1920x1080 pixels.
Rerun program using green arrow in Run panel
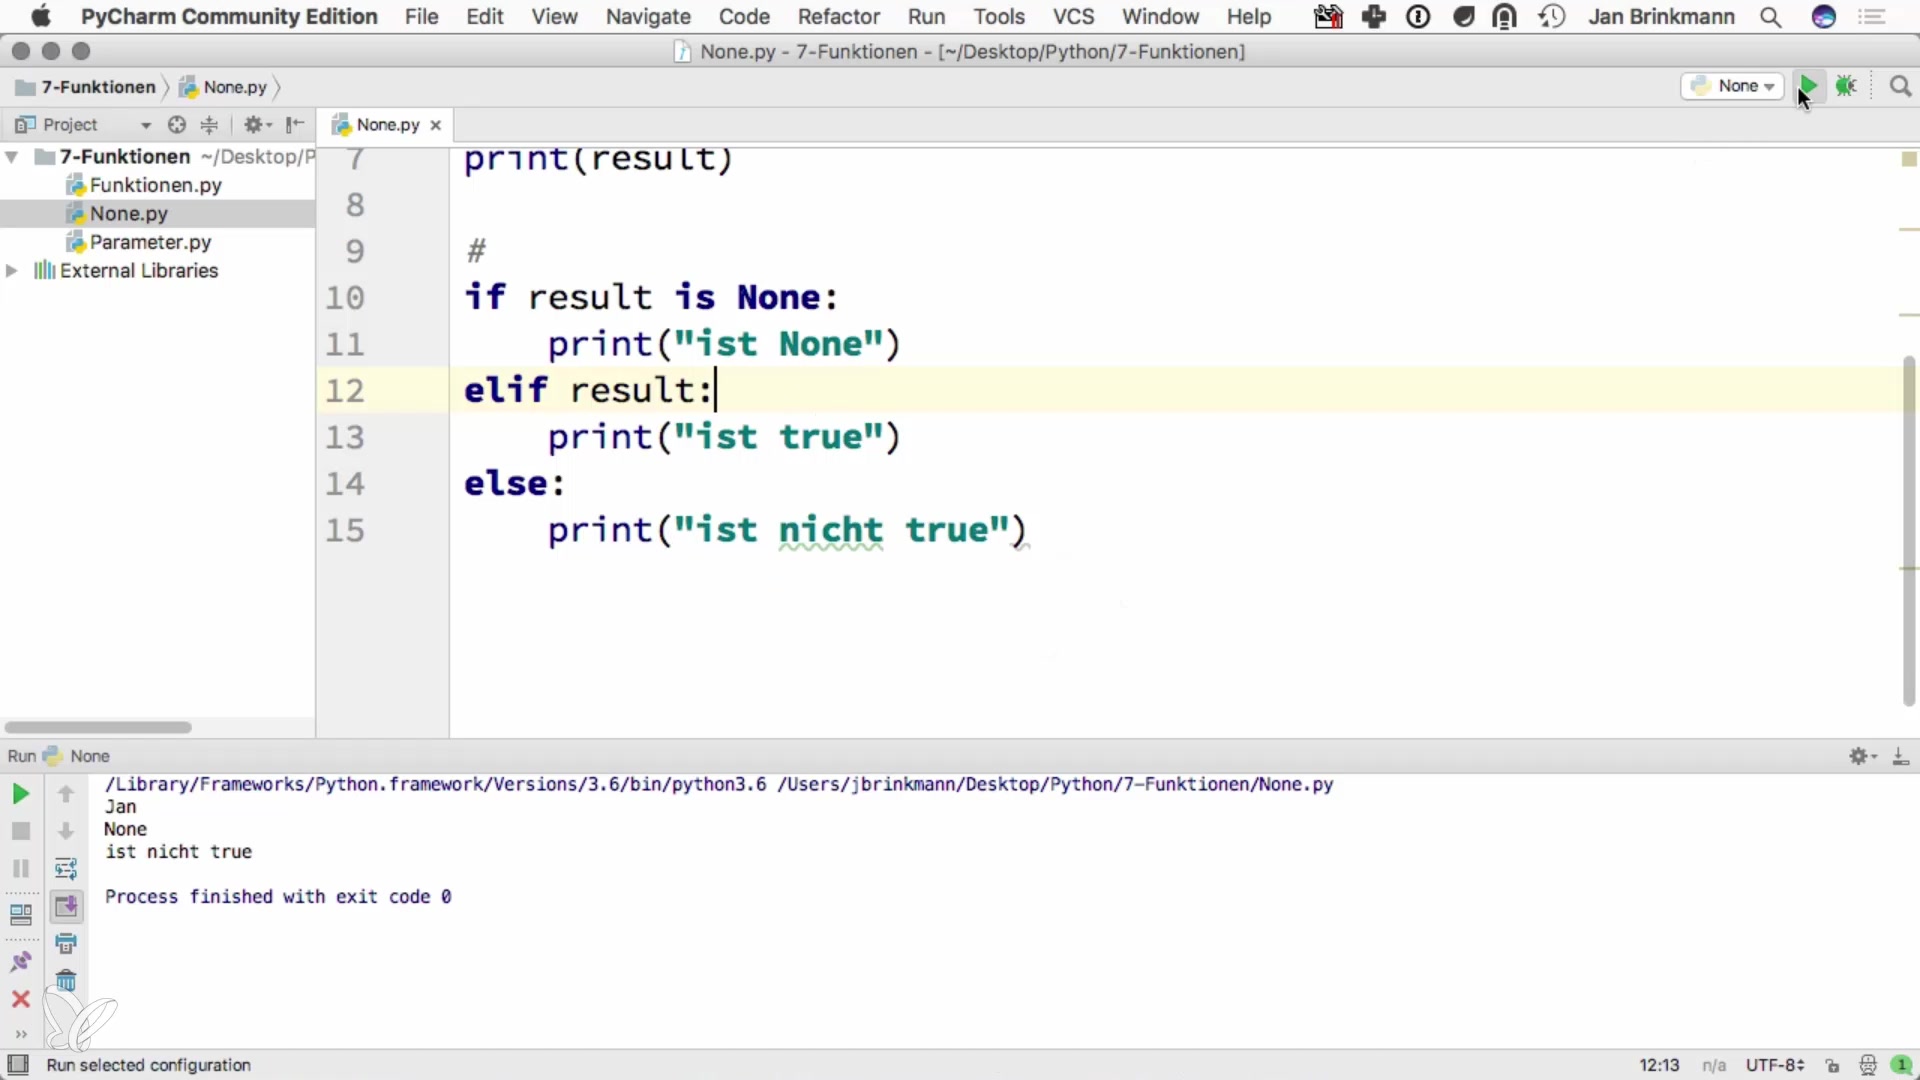20,794
